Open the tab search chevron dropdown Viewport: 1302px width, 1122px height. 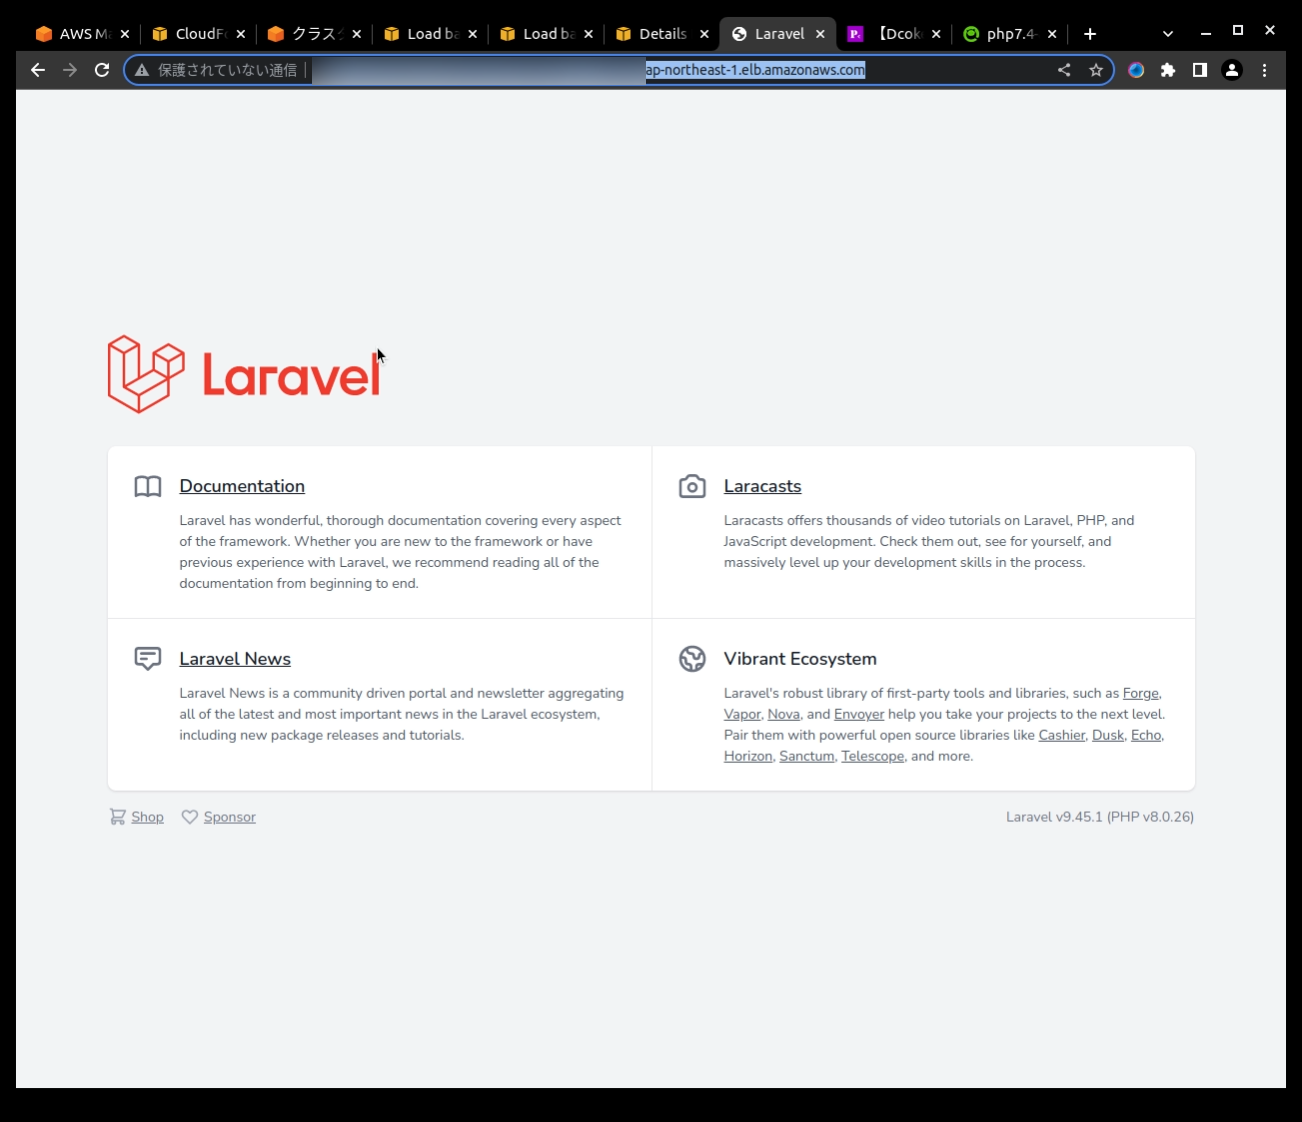[1167, 33]
